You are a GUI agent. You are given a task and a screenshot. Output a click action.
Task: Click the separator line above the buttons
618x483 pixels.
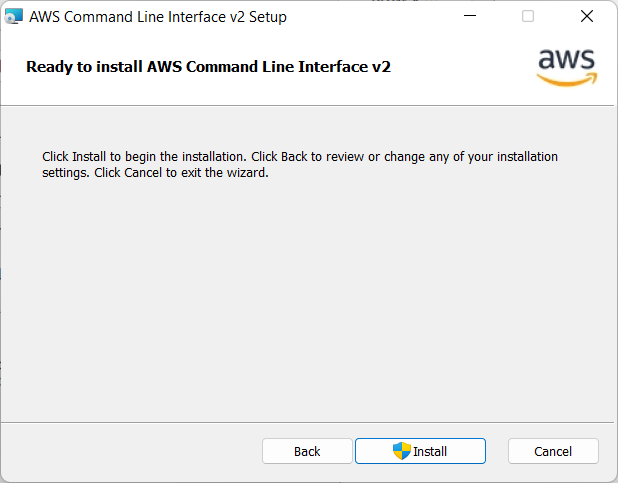tap(300, 421)
